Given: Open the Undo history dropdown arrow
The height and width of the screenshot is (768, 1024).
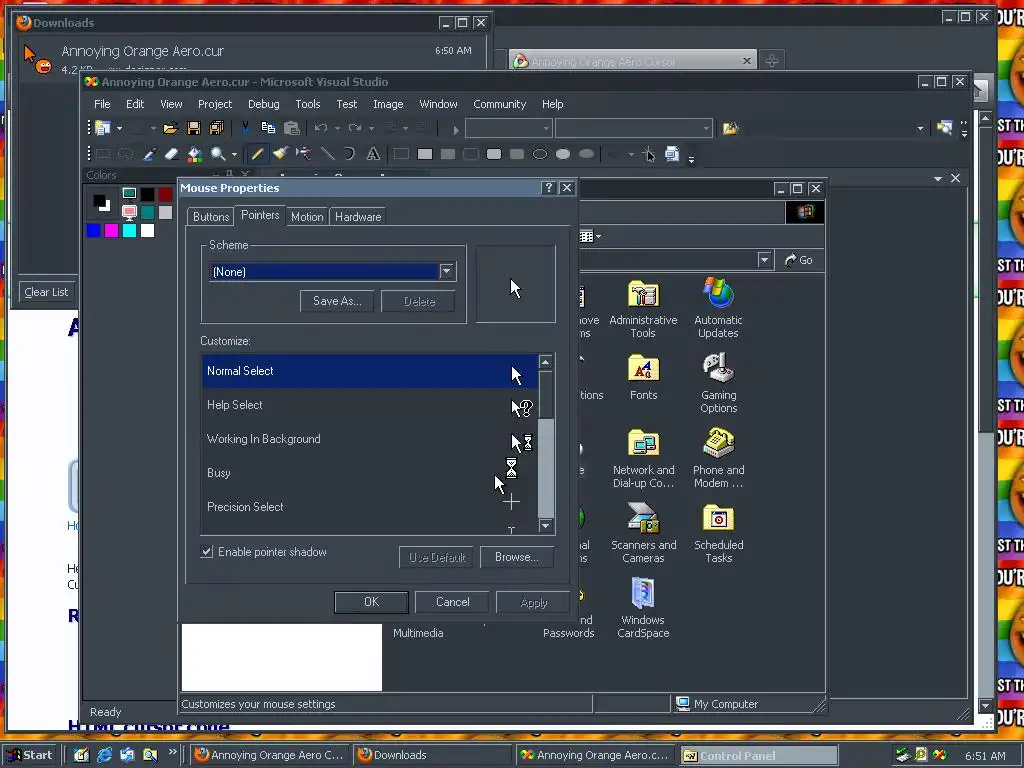Looking at the screenshot, I should (x=337, y=129).
